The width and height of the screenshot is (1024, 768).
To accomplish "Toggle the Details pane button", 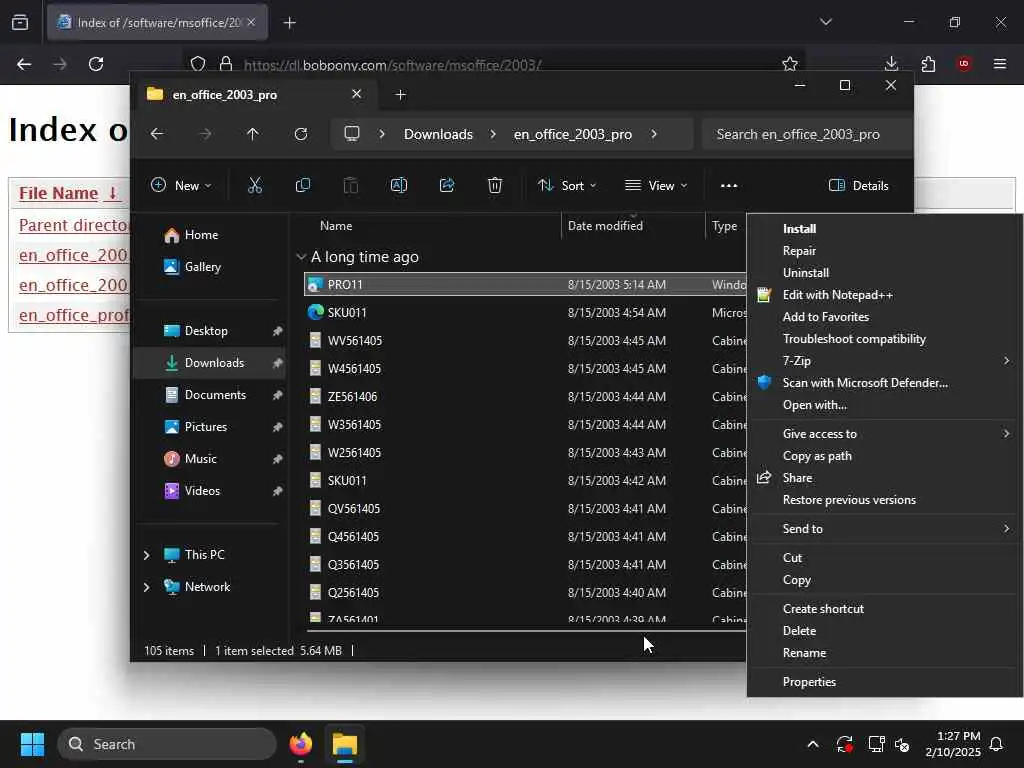I will click(859, 185).
